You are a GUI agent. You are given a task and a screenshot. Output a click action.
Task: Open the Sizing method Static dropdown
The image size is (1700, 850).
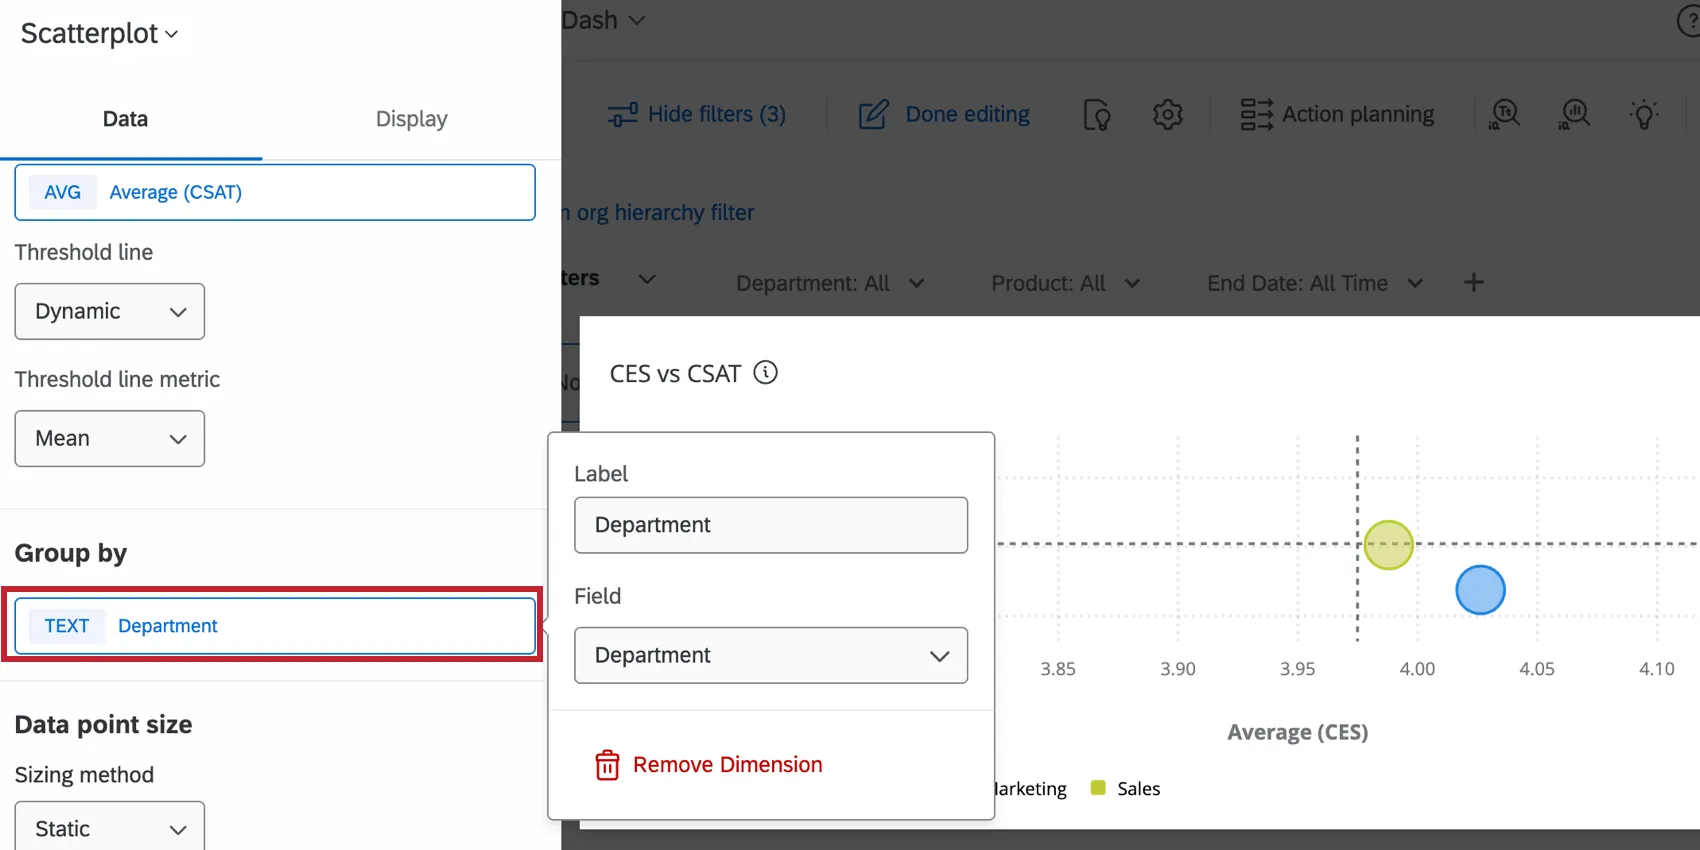tap(110, 828)
